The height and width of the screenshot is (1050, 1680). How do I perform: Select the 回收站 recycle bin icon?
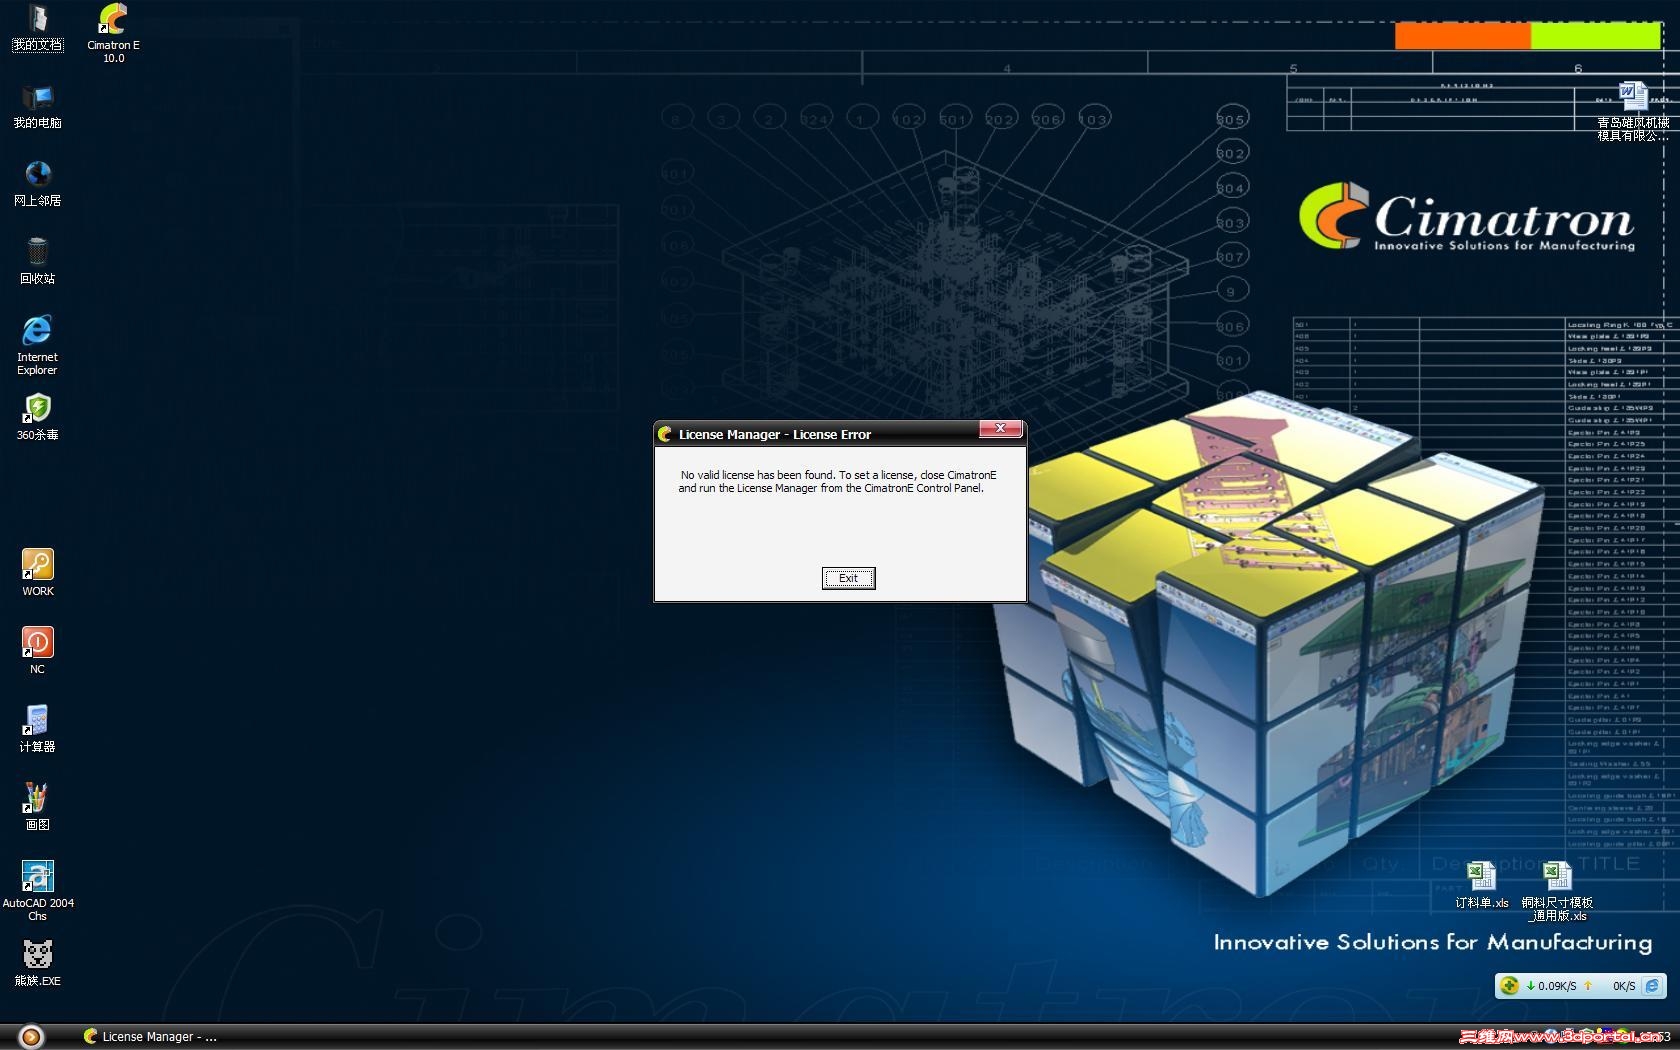[37, 262]
